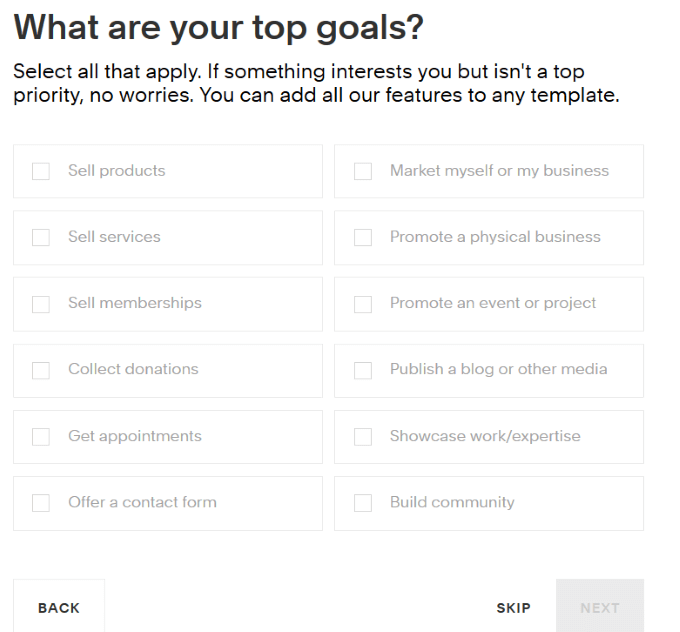Image resolution: width=680 pixels, height=632 pixels.
Task: Select the Sell memberships checkbox
Action: (41, 304)
